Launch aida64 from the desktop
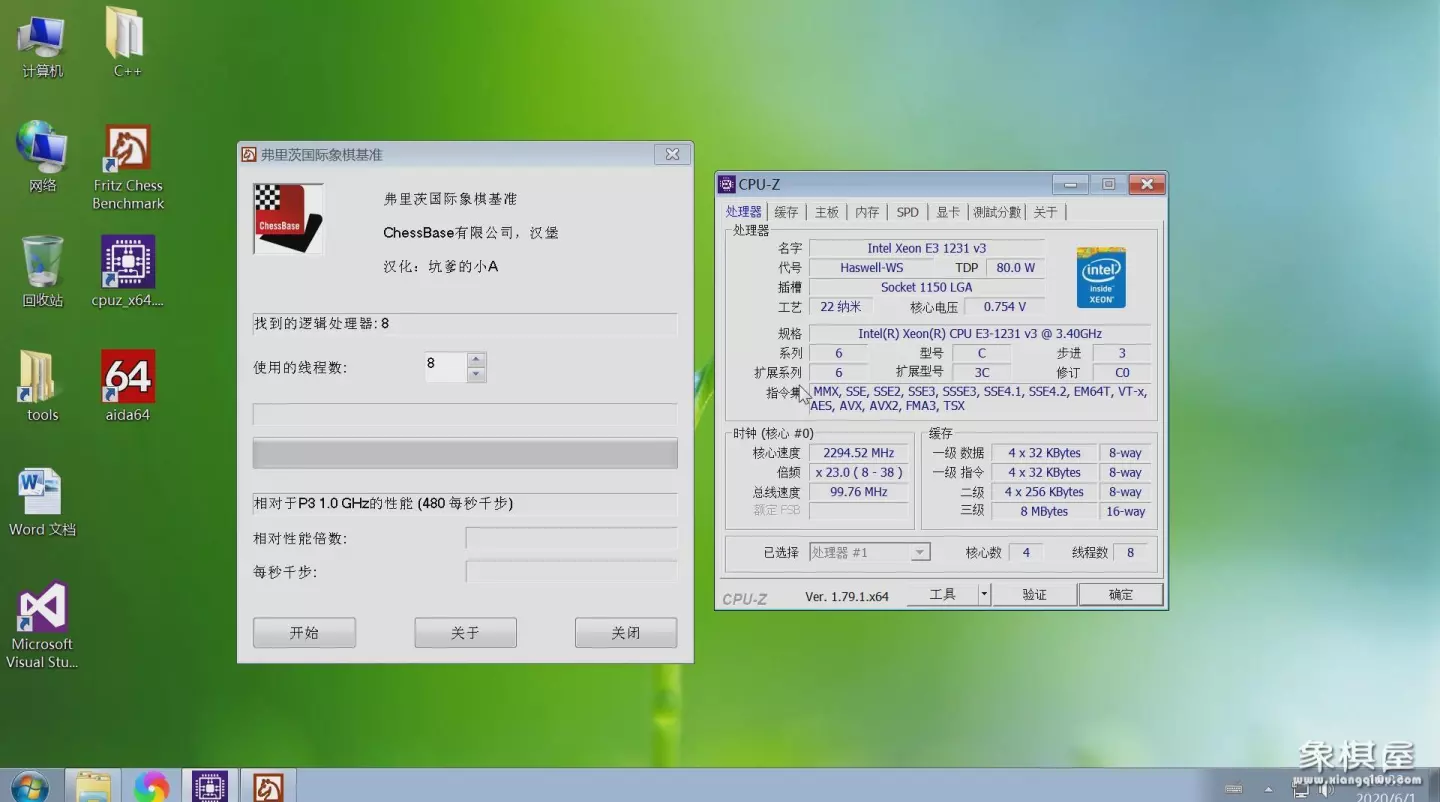1440x802 pixels. pyautogui.click(x=128, y=377)
